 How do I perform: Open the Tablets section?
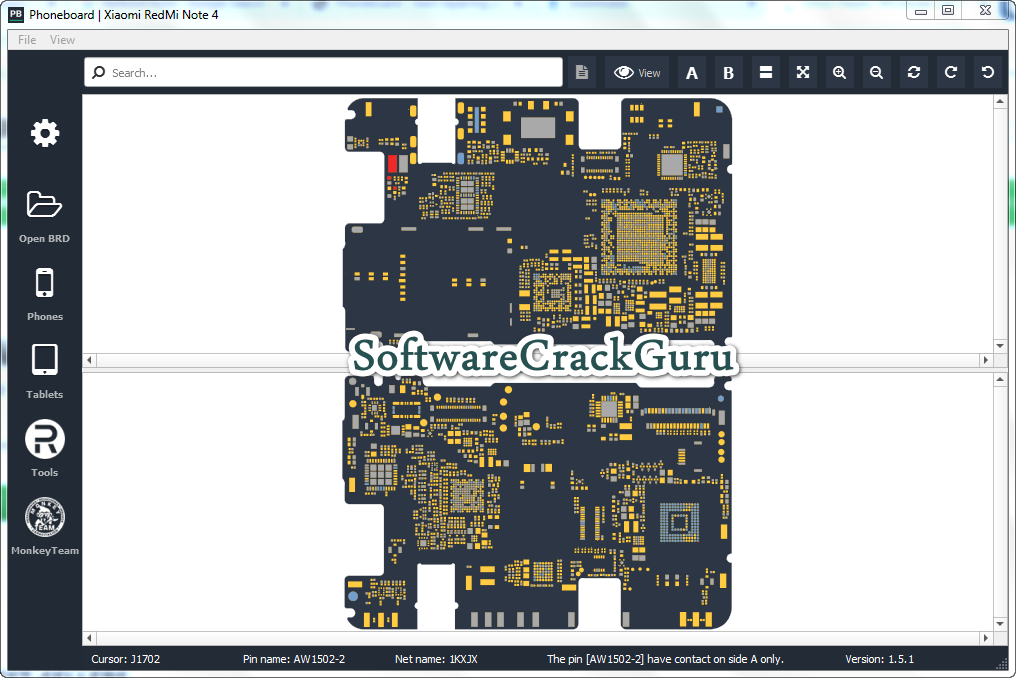coord(45,360)
